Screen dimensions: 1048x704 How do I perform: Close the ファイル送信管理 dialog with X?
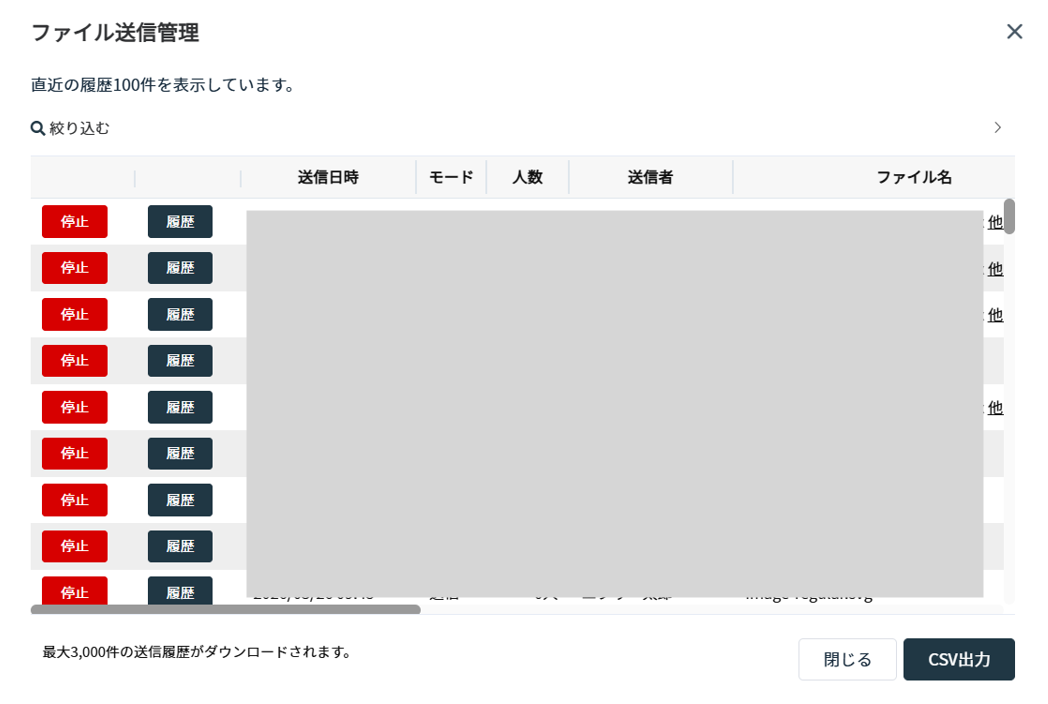(1014, 32)
